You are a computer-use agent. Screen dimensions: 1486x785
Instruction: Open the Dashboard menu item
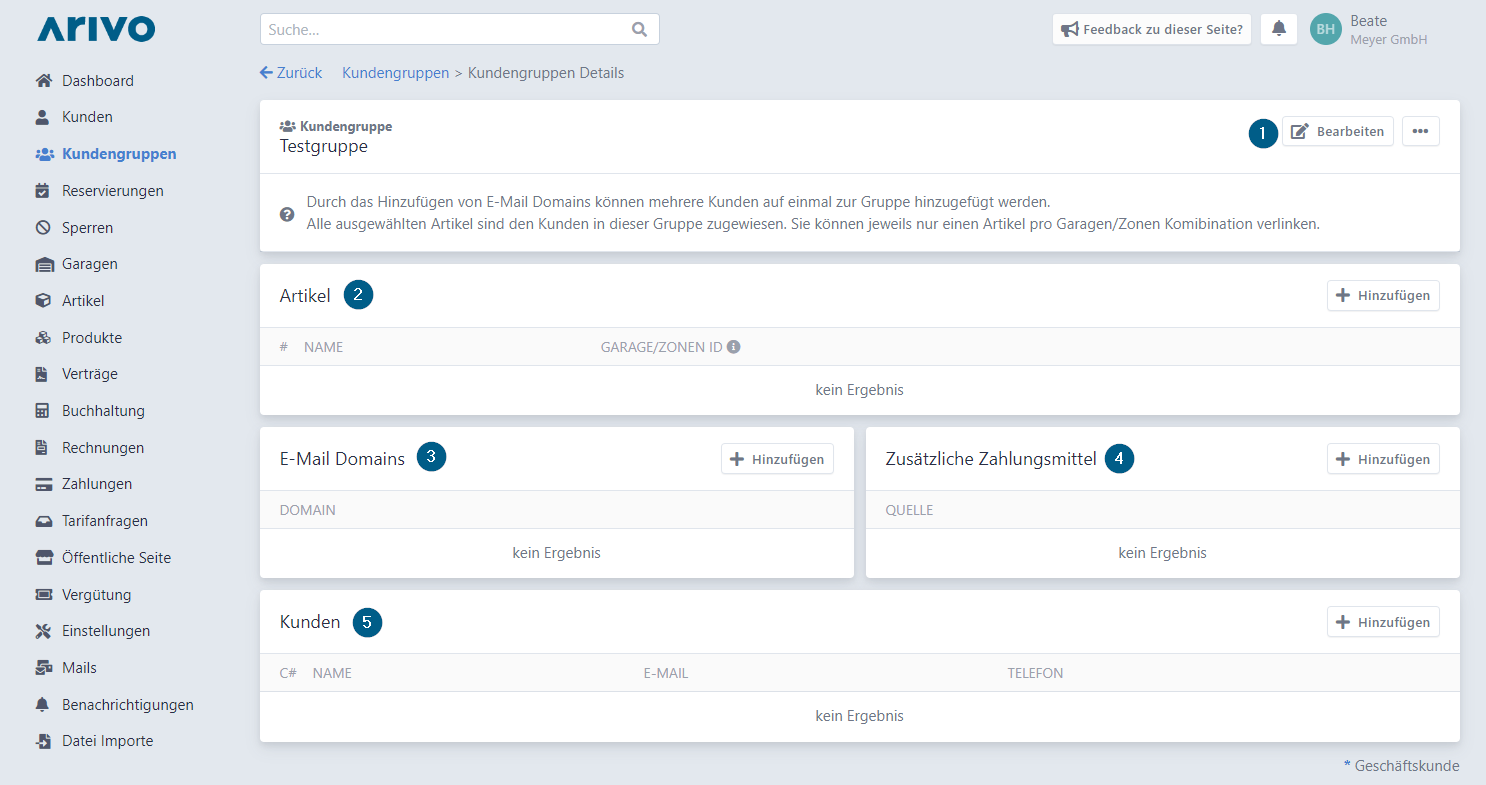[x=97, y=81]
